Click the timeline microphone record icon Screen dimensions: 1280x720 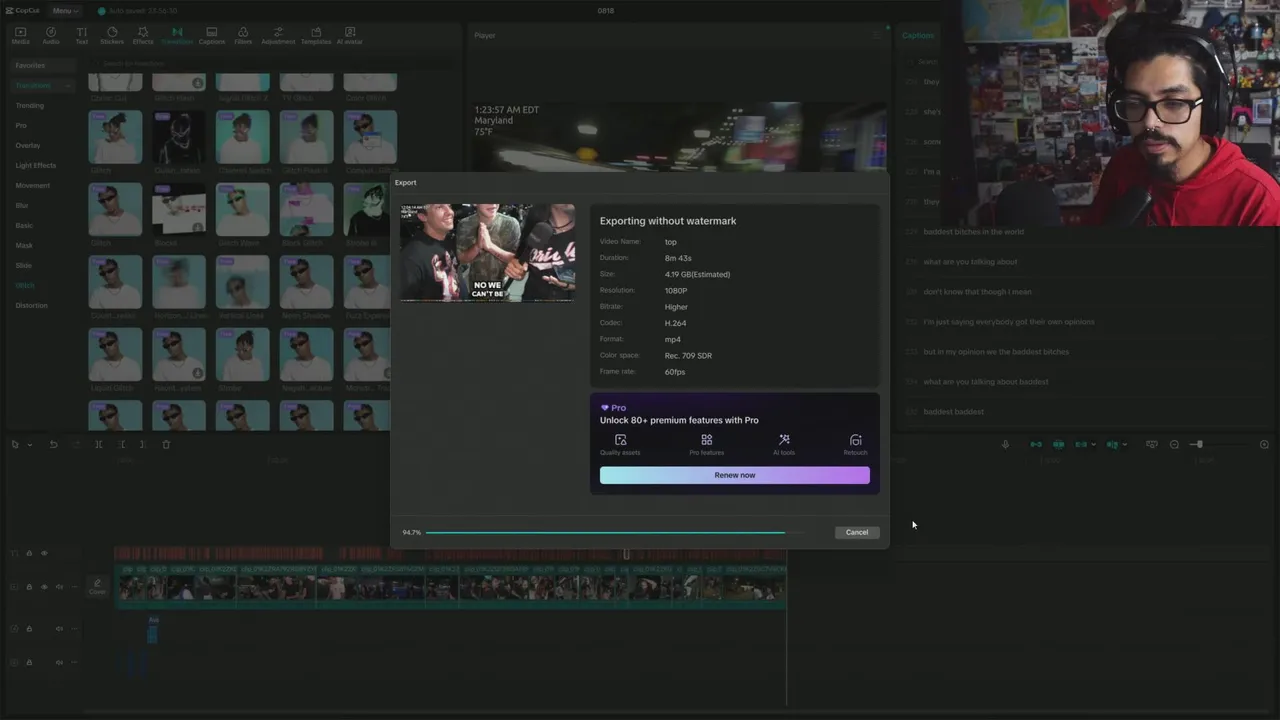pos(1005,444)
